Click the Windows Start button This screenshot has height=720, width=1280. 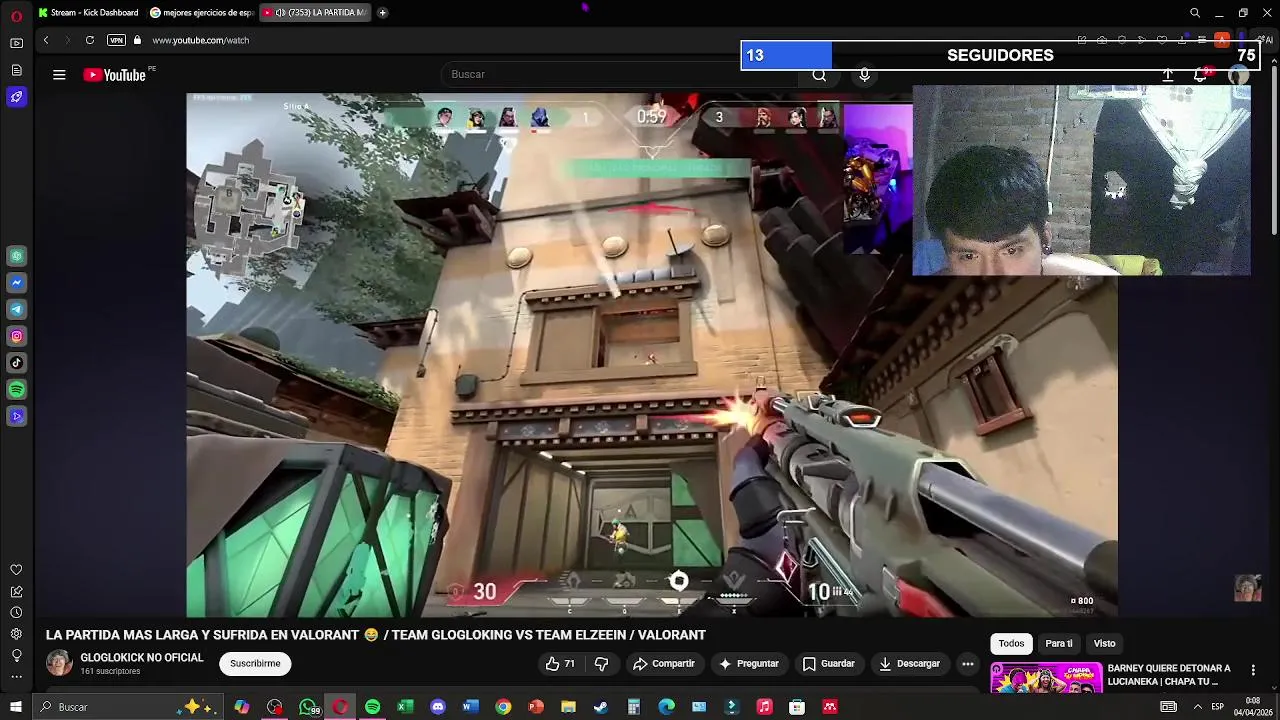[16, 707]
